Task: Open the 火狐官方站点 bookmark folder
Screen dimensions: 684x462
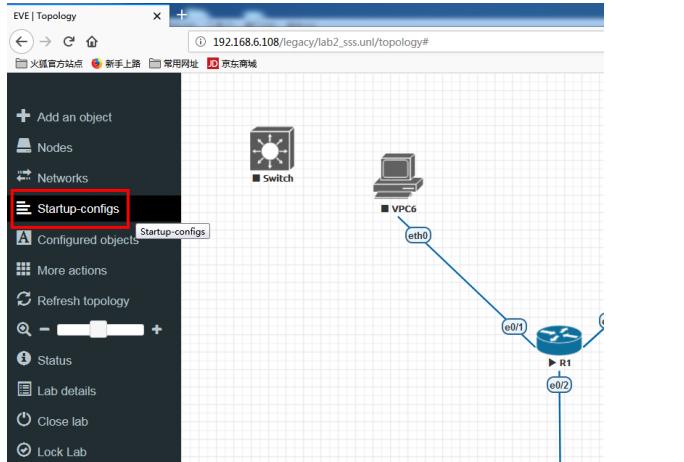Action: [49, 64]
